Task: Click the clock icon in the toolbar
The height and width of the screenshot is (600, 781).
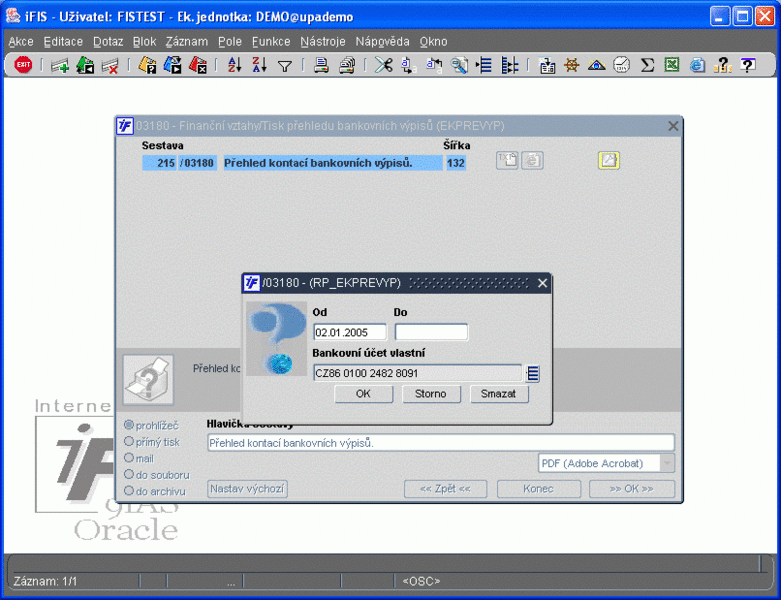Action: [x=622, y=65]
